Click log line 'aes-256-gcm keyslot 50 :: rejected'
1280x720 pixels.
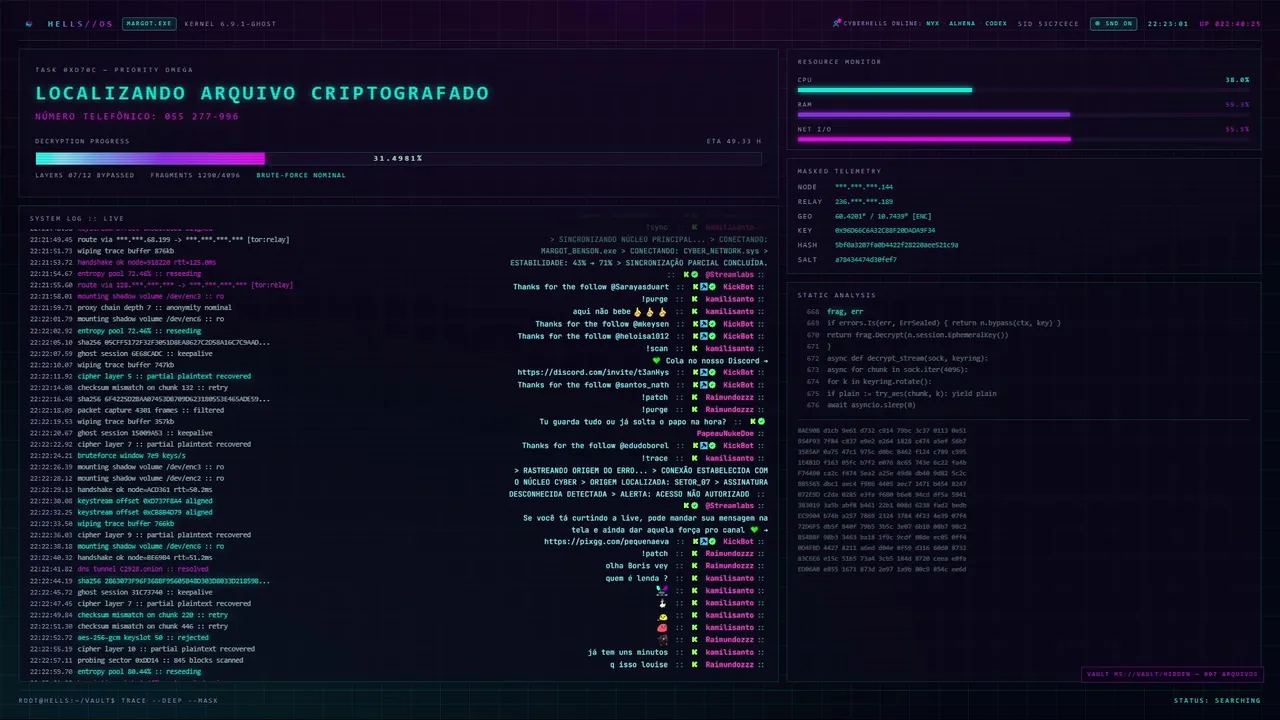click(x=143, y=637)
